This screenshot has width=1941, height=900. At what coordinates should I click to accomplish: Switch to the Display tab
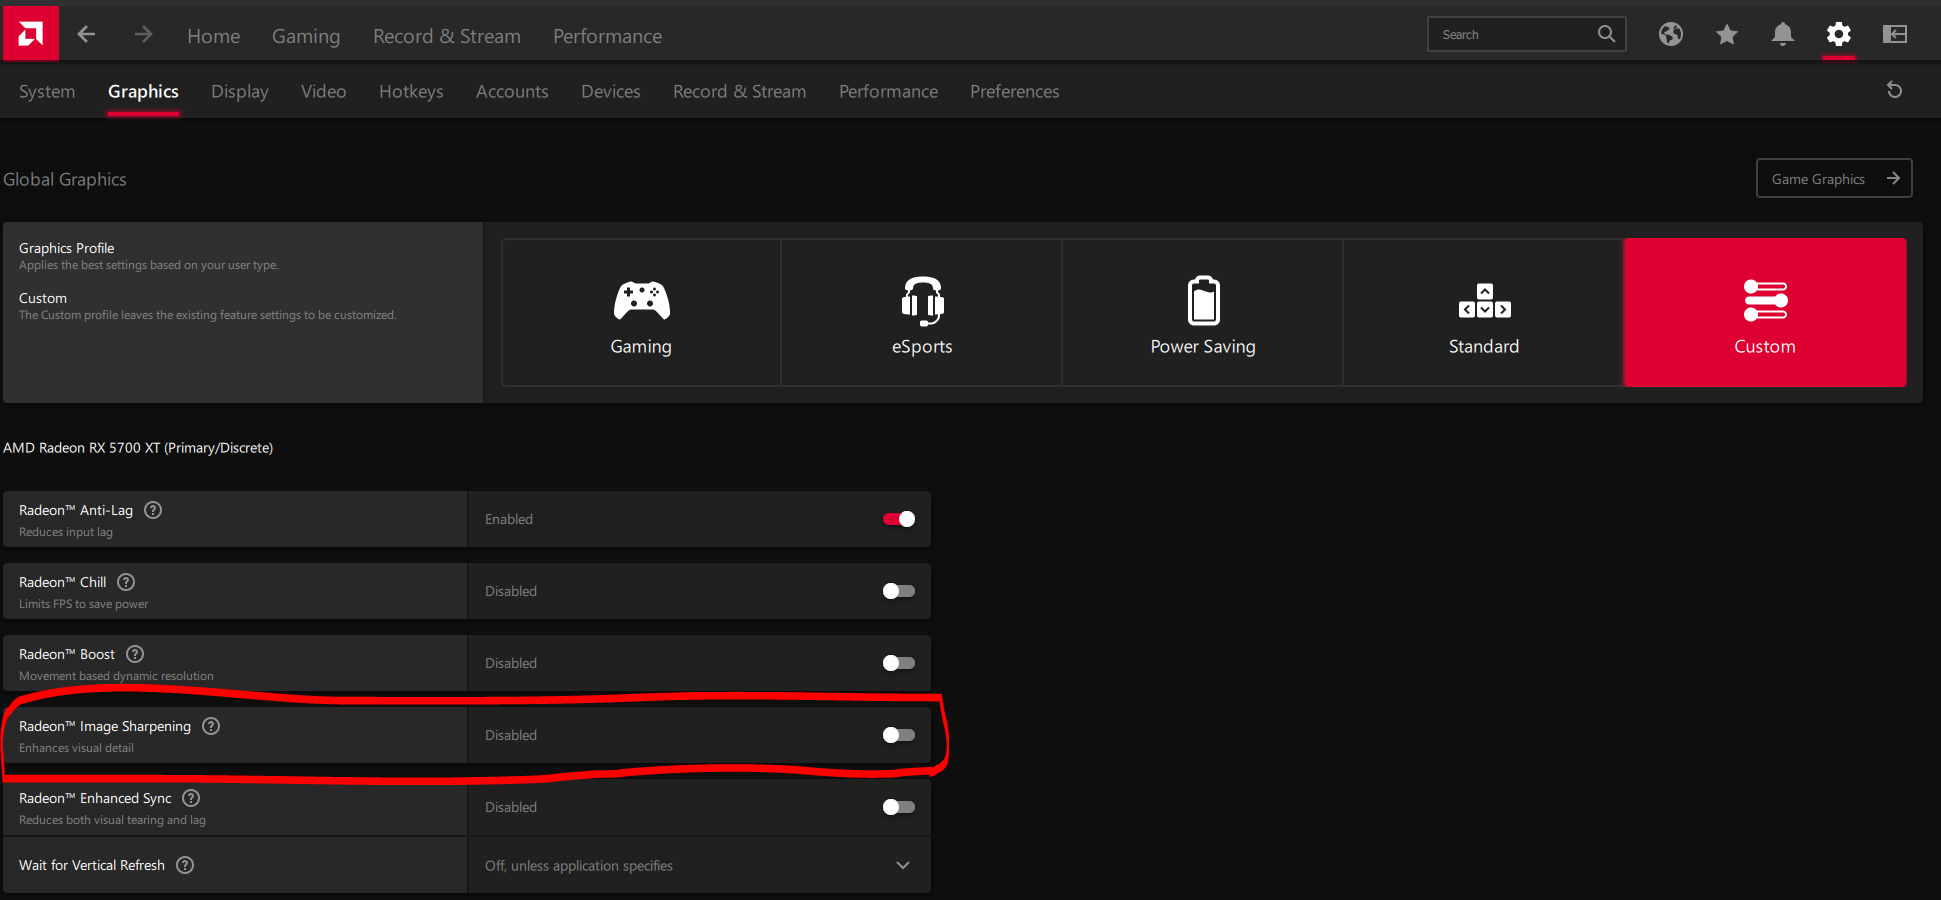pos(240,91)
